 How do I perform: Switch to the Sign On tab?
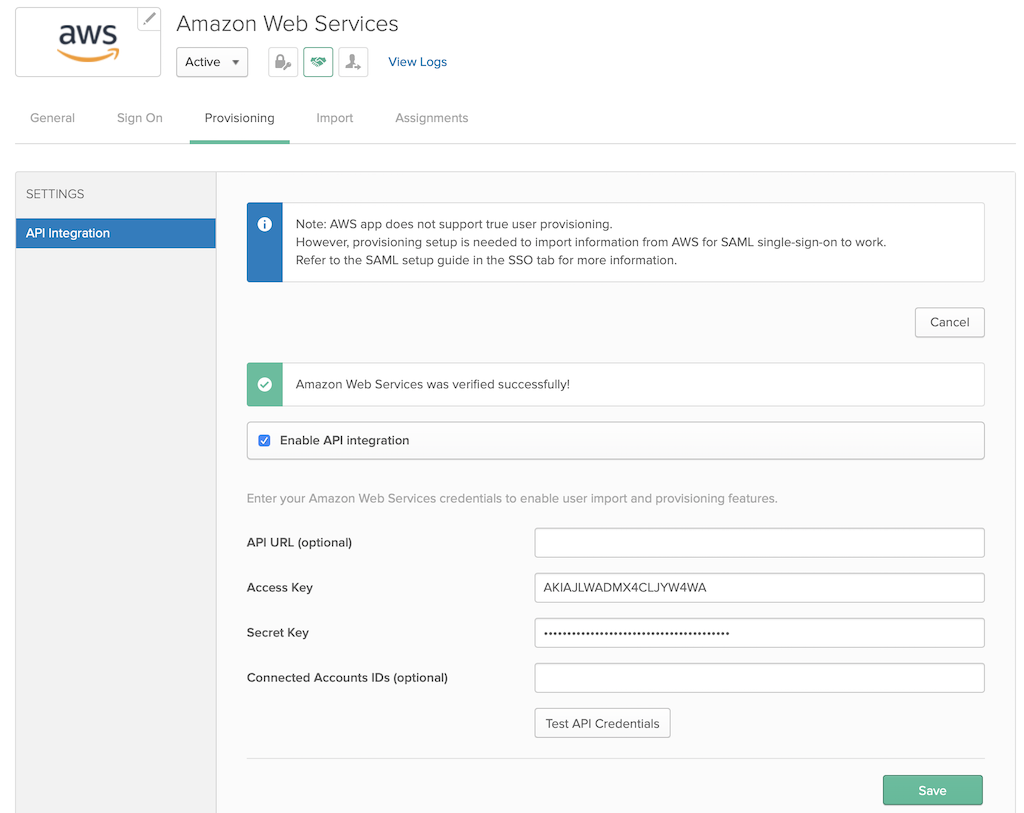click(140, 118)
